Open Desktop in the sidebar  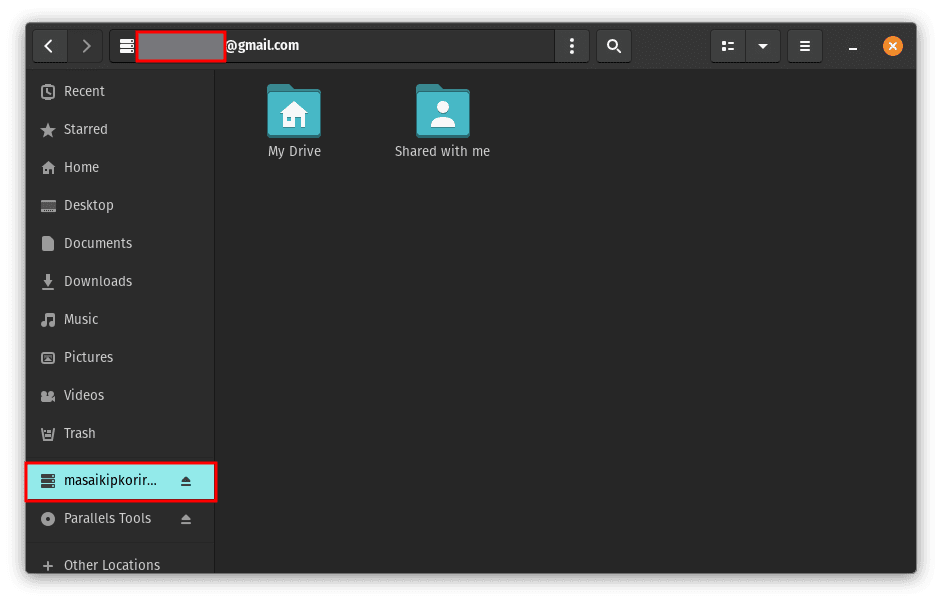(x=120, y=205)
